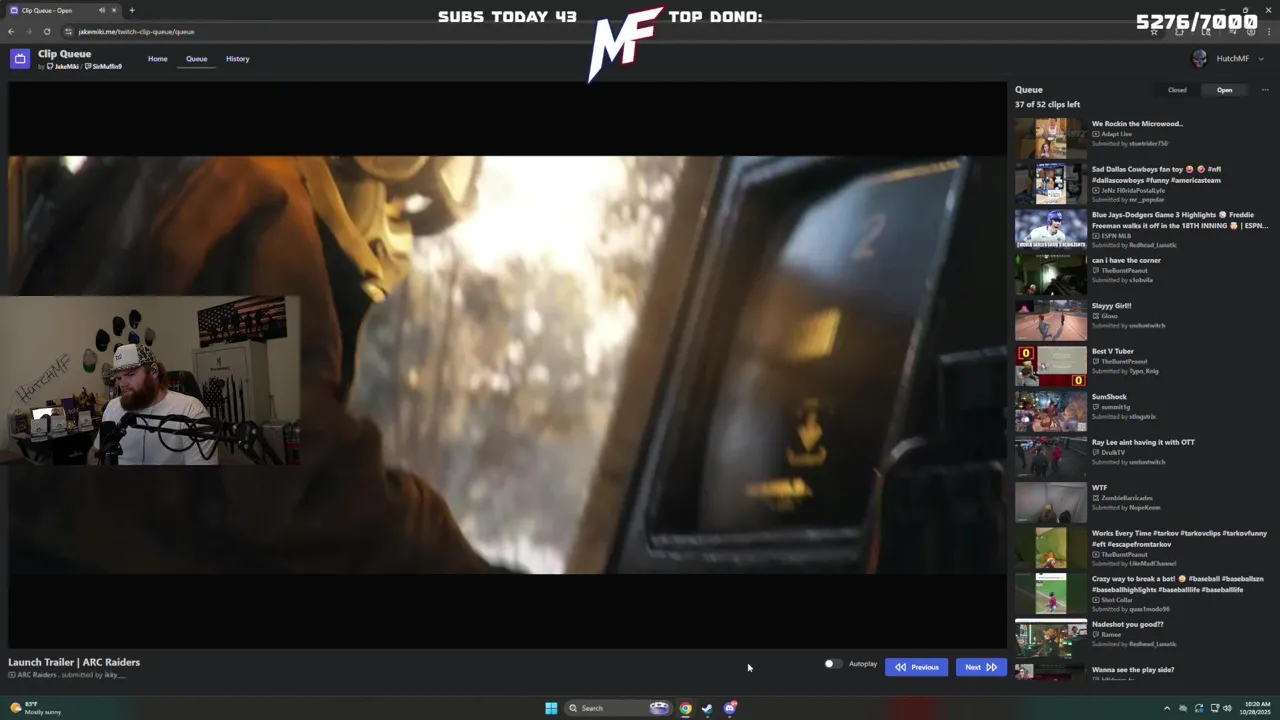Open the Steam taskbar icon
This screenshot has height=720, width=1280.
pos(707,708)
